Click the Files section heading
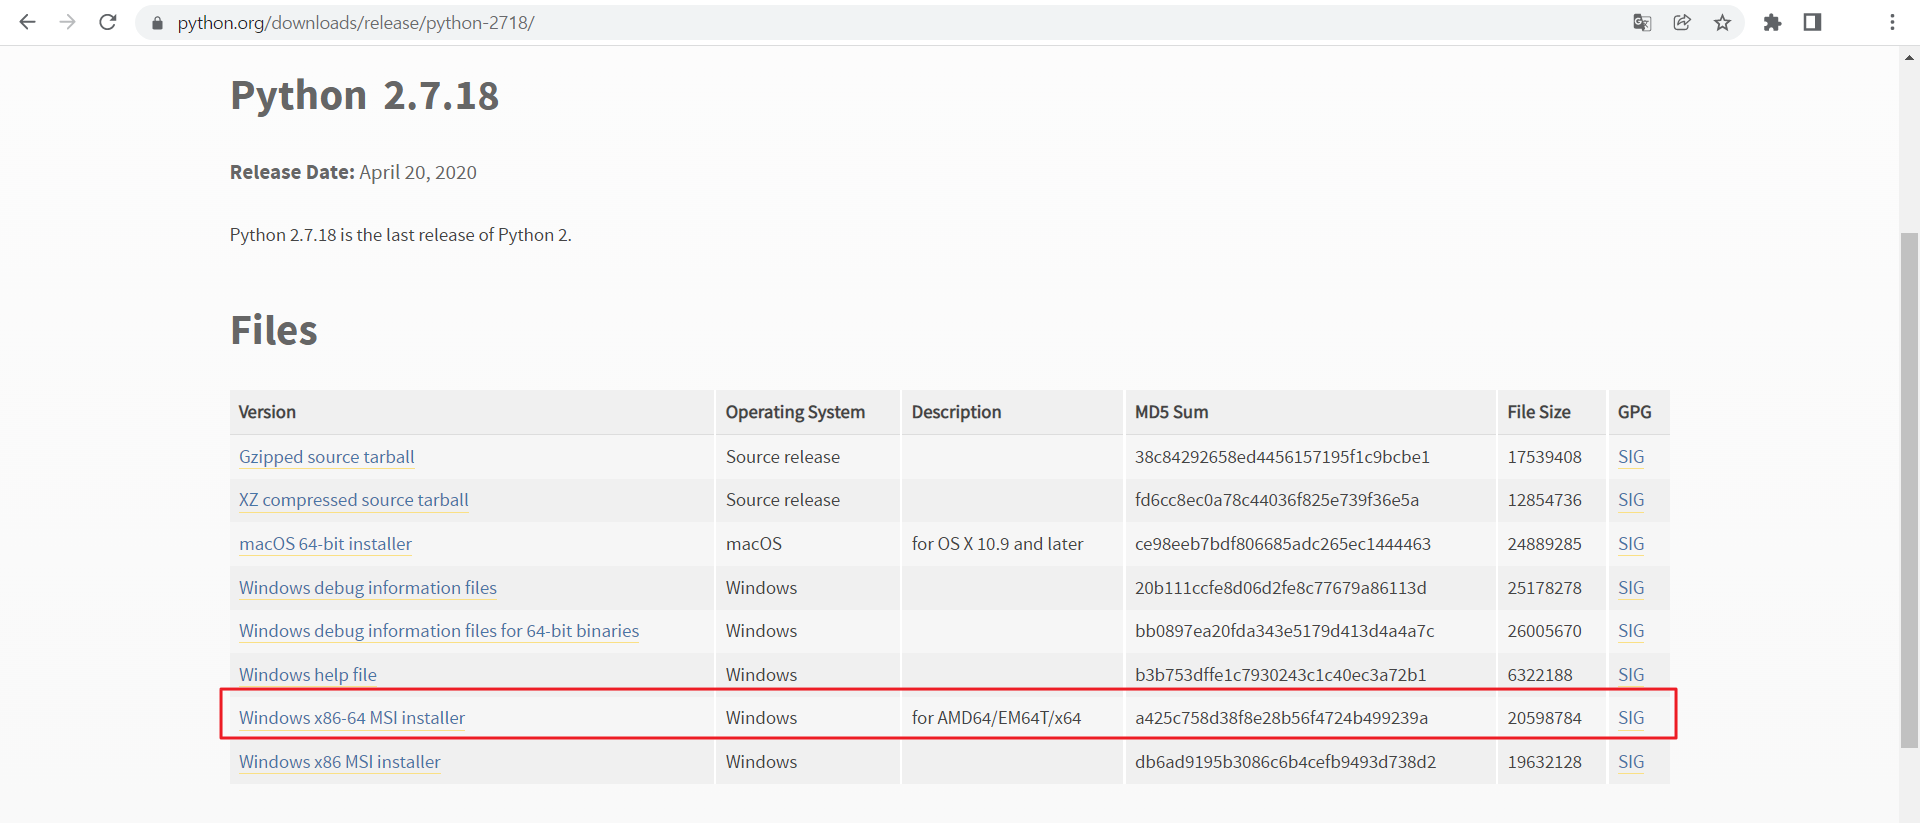 (274, 330)
